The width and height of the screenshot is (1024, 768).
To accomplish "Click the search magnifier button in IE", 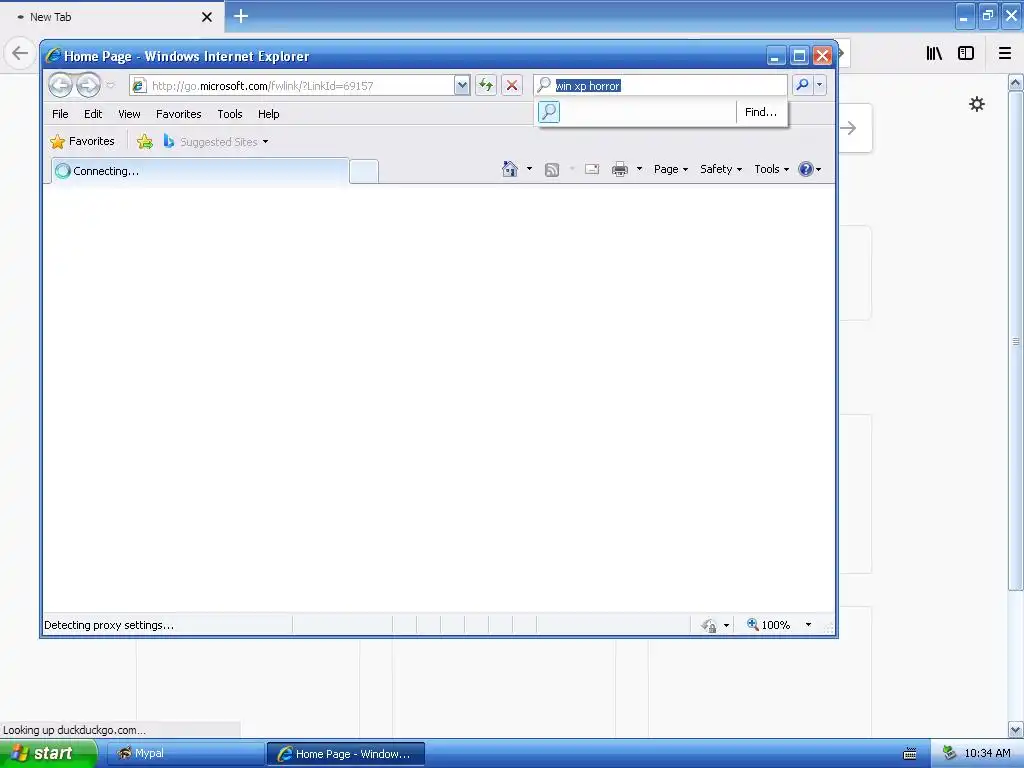I will click(802, 85).
